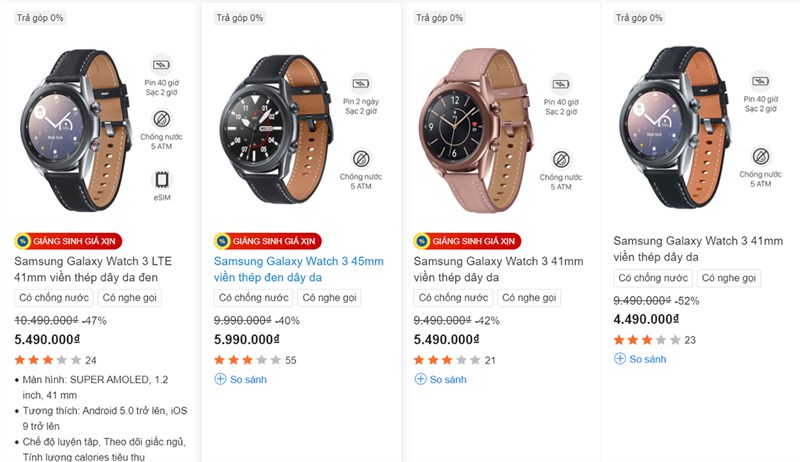The height and width of the screenshot is (462, 800).
Task: Click 'So sánh' under the pink watch
Action: pyautogui.click(x=441, y=379)
